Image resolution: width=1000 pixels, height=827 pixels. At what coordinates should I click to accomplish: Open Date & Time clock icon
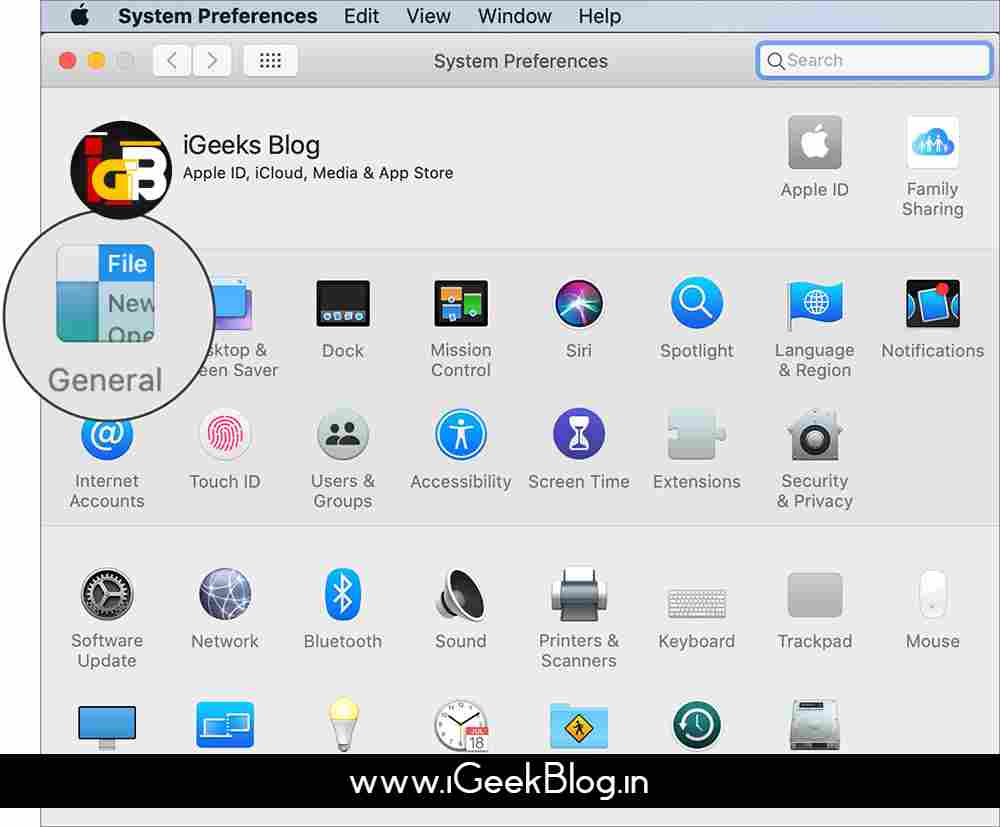(461, 726)
